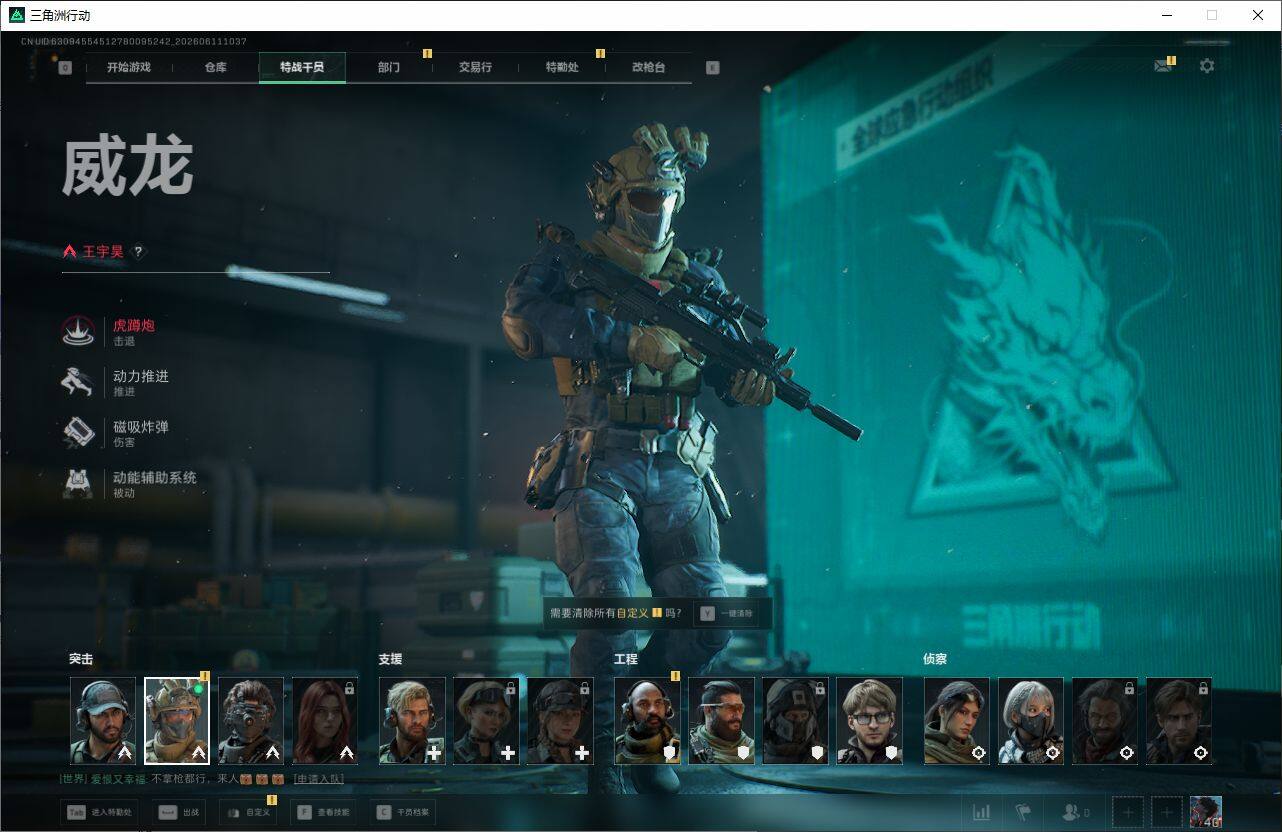Open the settings gear
The width and height of the screenshot is (1282, 832).
click(x=1207, y=66)
